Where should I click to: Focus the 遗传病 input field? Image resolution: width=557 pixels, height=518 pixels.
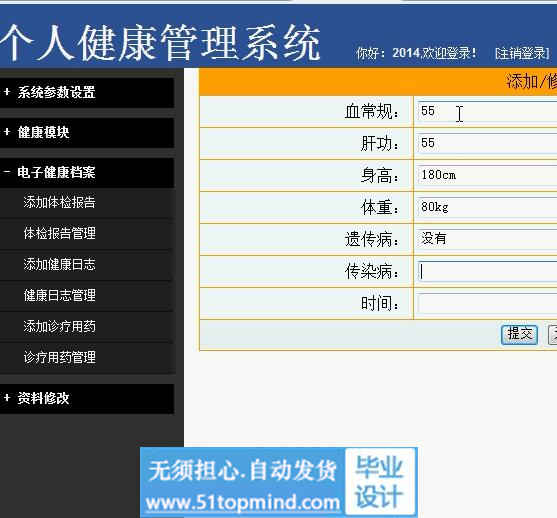click(x=487, y=239)
